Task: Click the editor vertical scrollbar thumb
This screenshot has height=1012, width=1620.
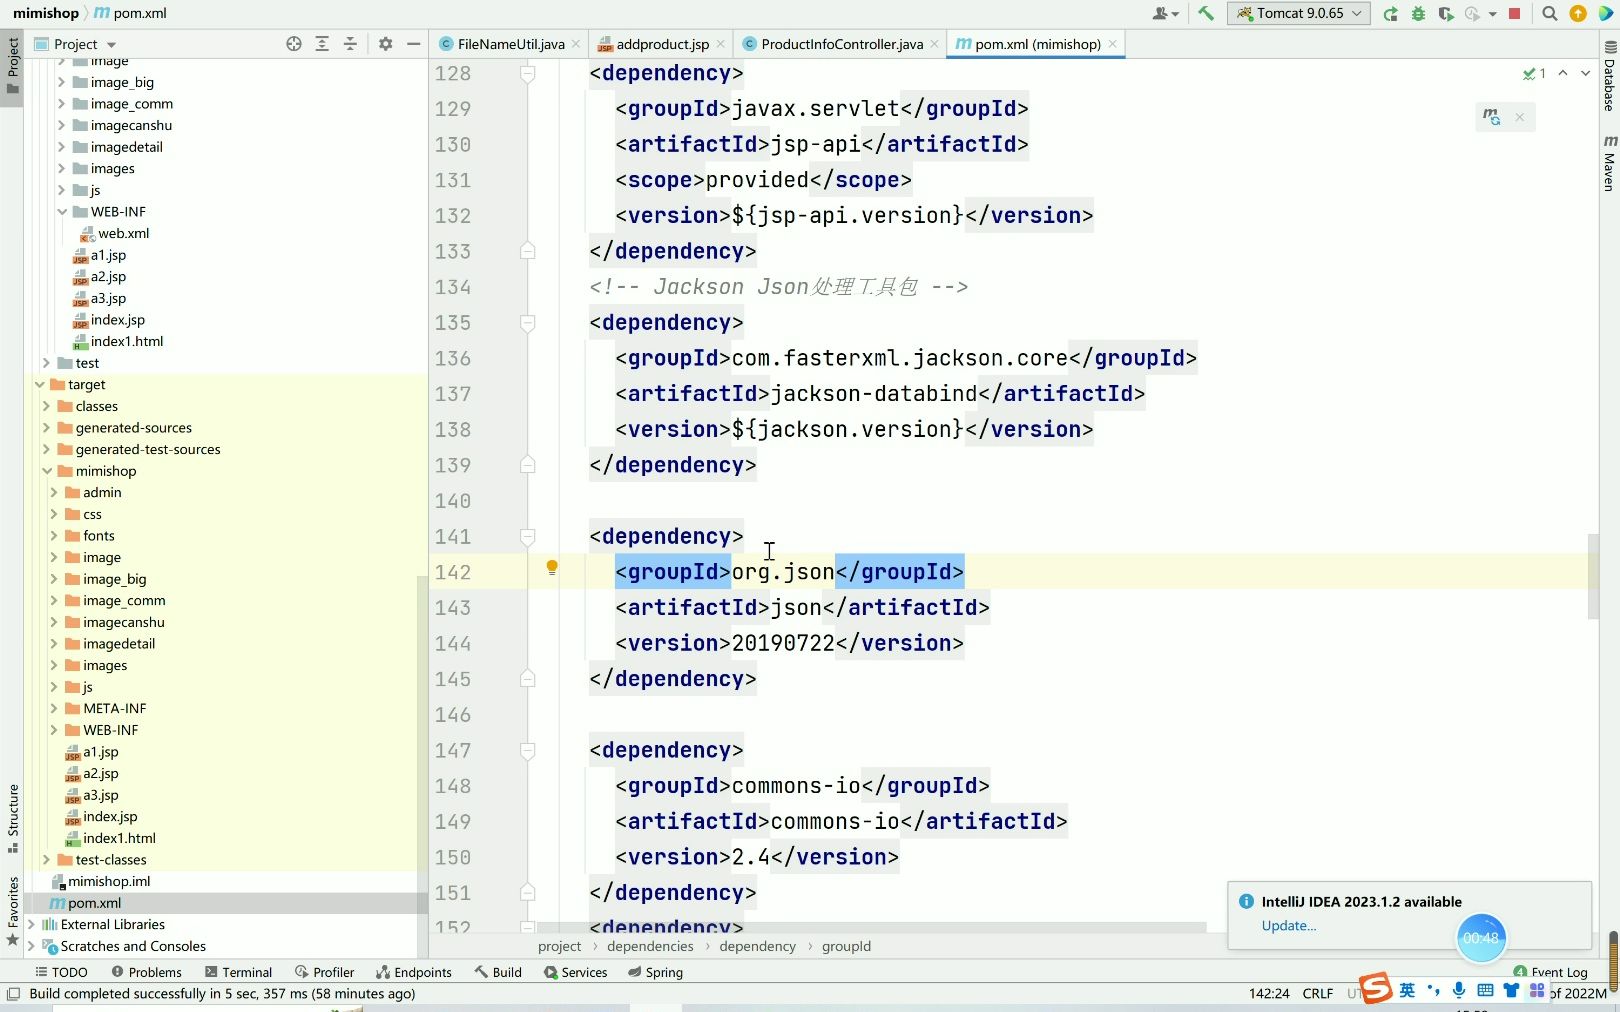Action: coord(1593,576)
